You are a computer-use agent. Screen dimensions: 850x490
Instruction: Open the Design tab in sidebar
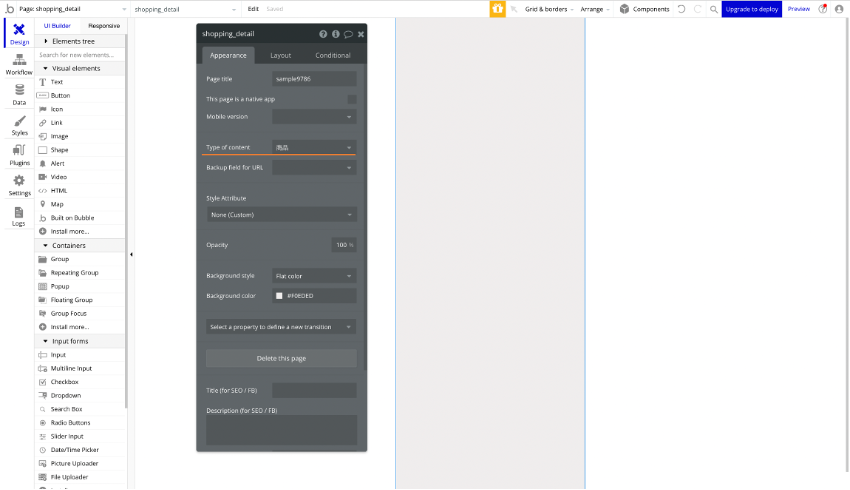[x=19, y=34]
